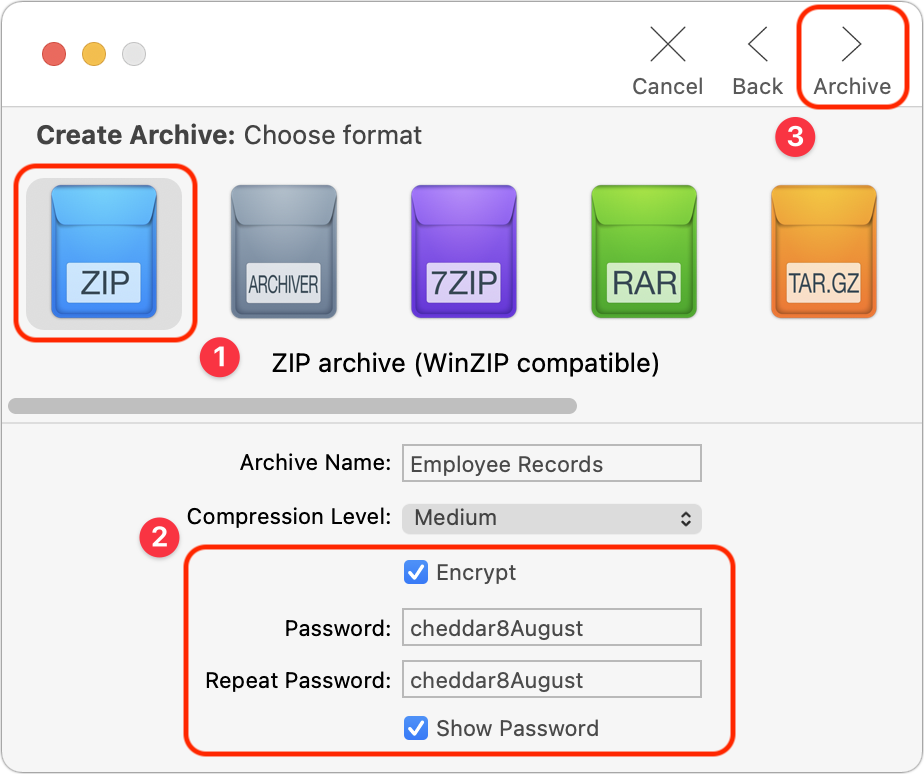Viewport: 924px width, 774px height.
Task: Click the horizontal format list scrollbar
Action: [292, 406]
